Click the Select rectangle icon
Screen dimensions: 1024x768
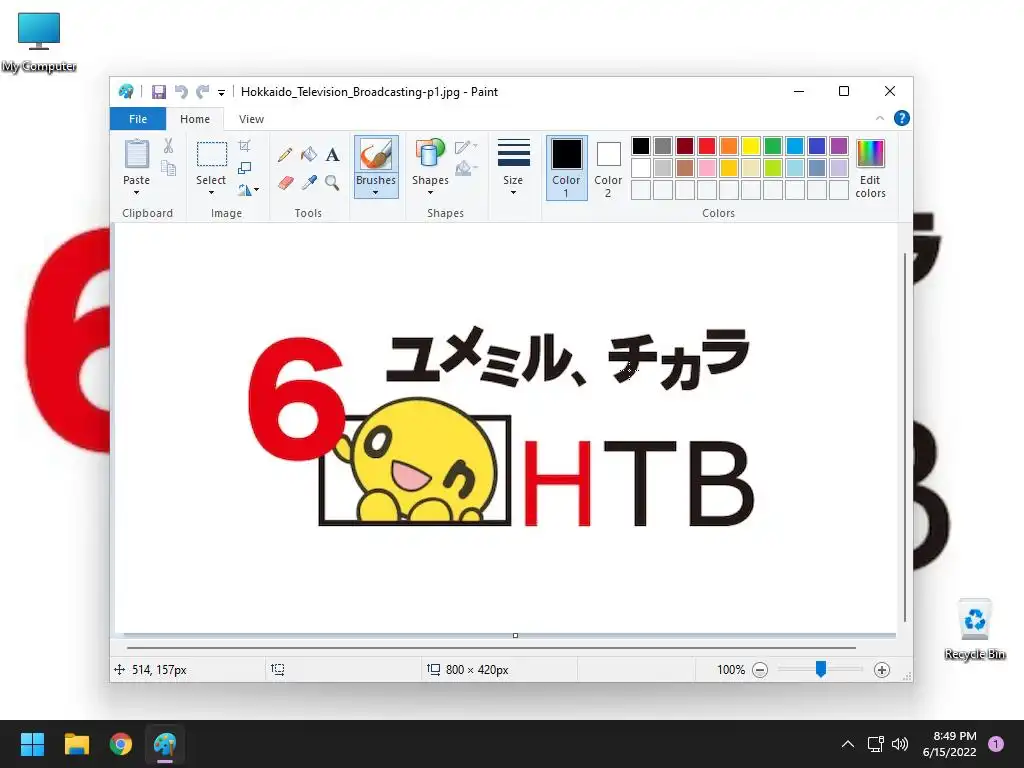pos(212,154)
